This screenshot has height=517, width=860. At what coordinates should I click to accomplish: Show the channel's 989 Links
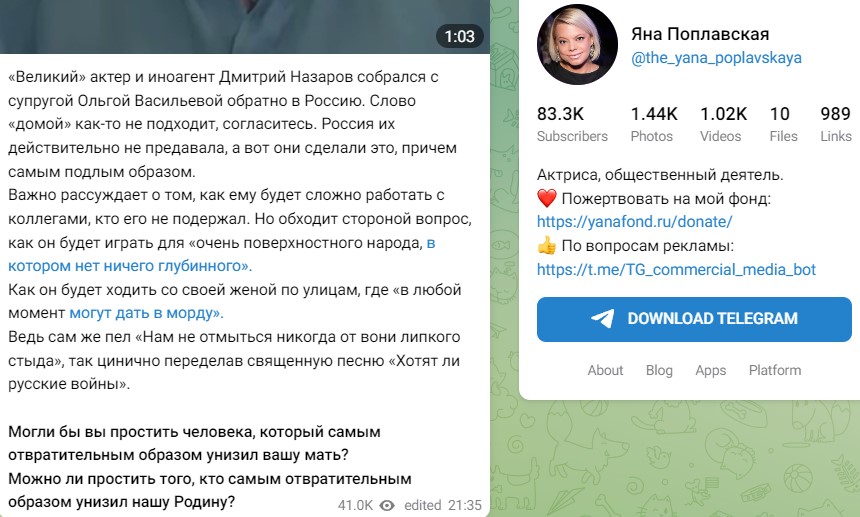pos(835,124)
